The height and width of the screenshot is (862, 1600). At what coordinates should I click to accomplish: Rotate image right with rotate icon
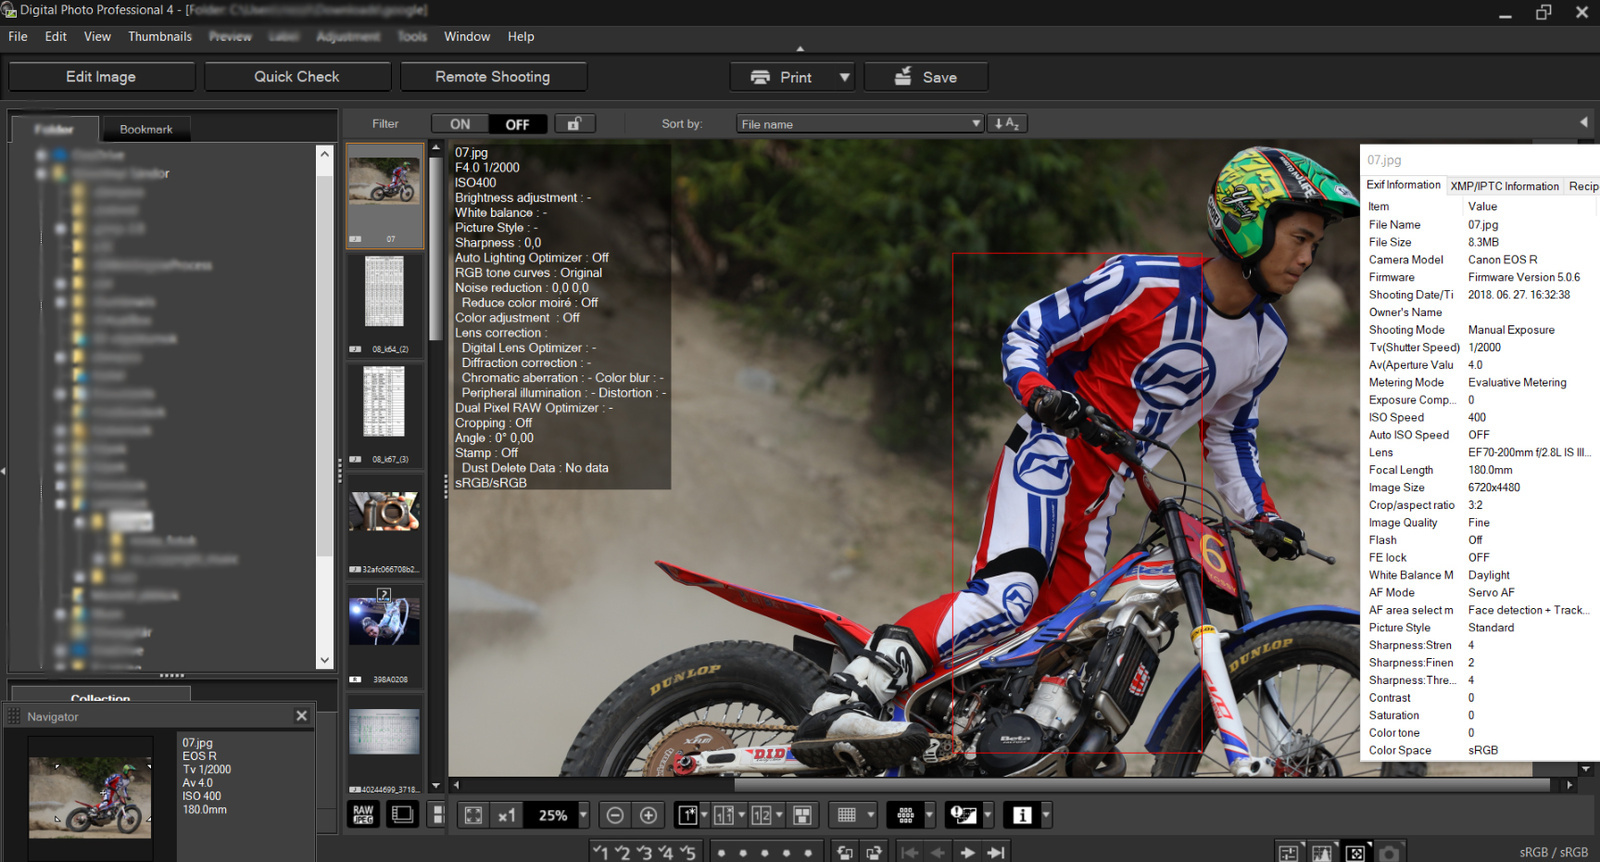click(875, 852)
